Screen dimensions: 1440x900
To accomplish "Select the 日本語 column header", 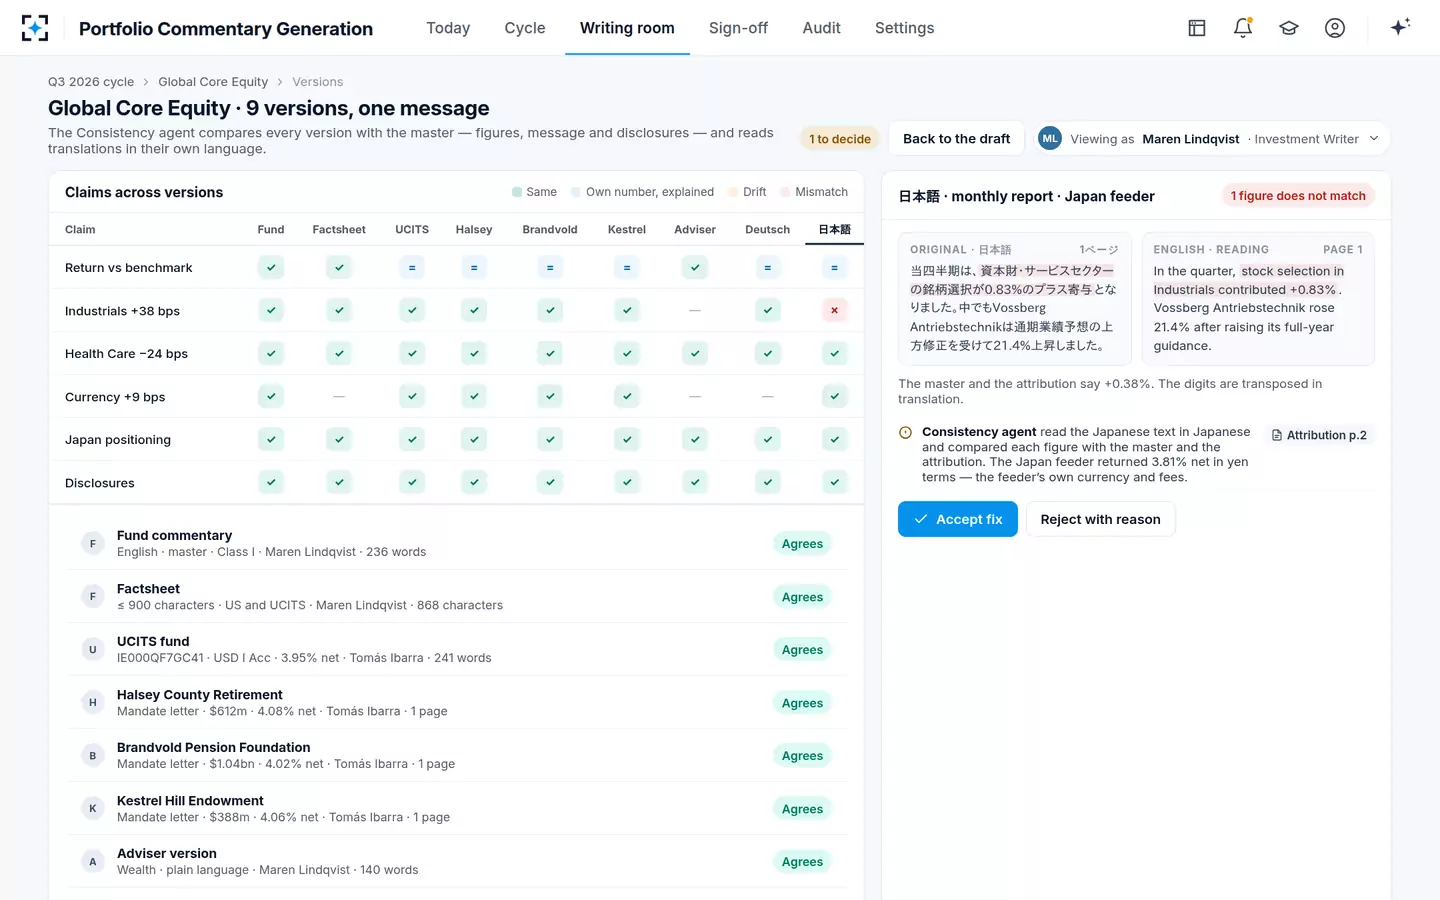I will pos(834,230).
